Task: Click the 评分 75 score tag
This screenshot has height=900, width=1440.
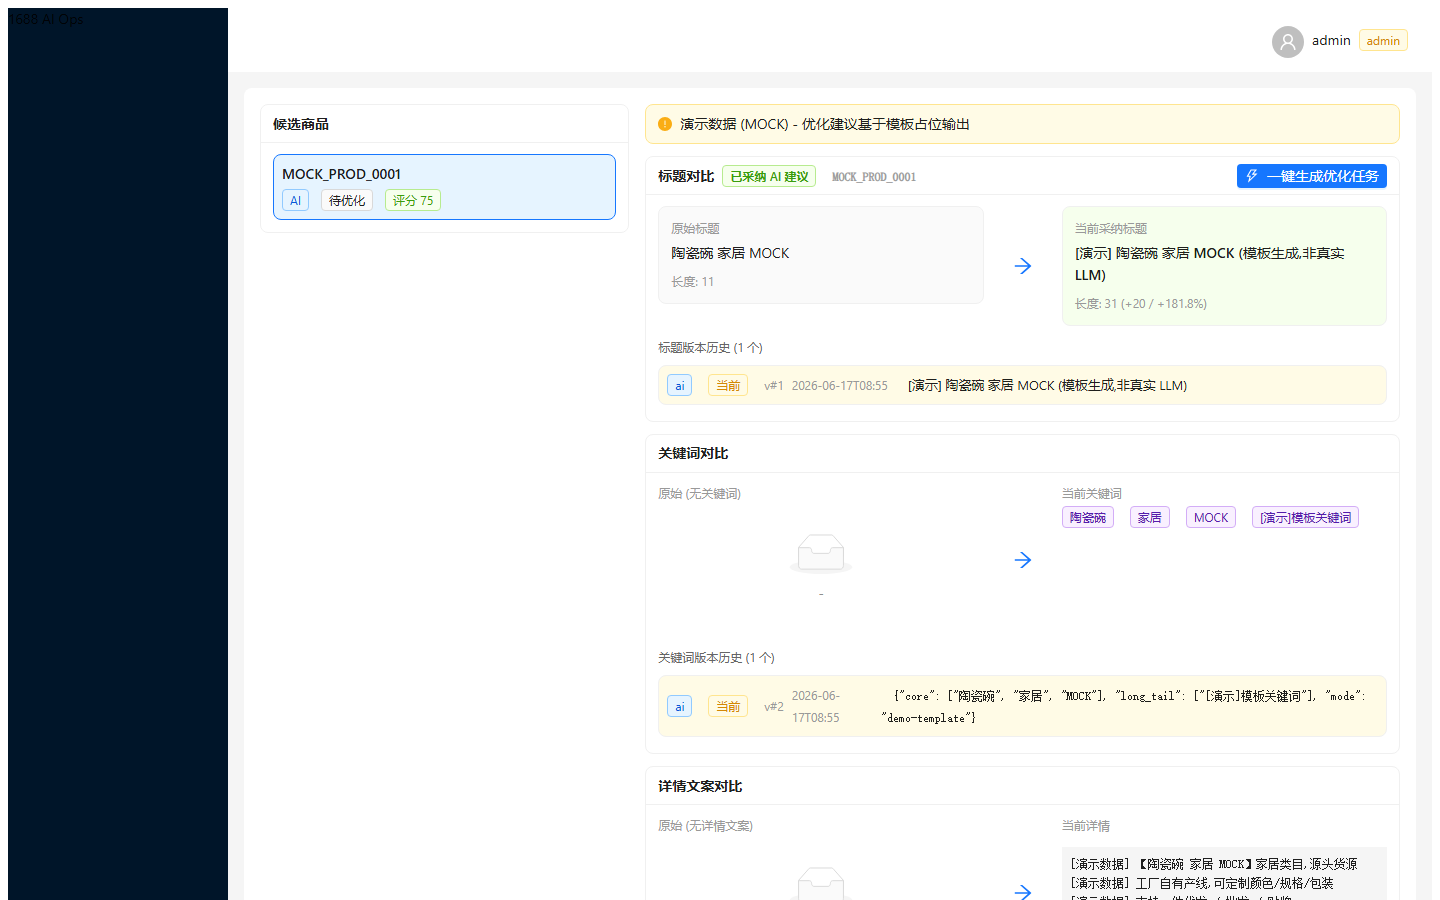Action: pyautogui.click(x=413, y=200)
